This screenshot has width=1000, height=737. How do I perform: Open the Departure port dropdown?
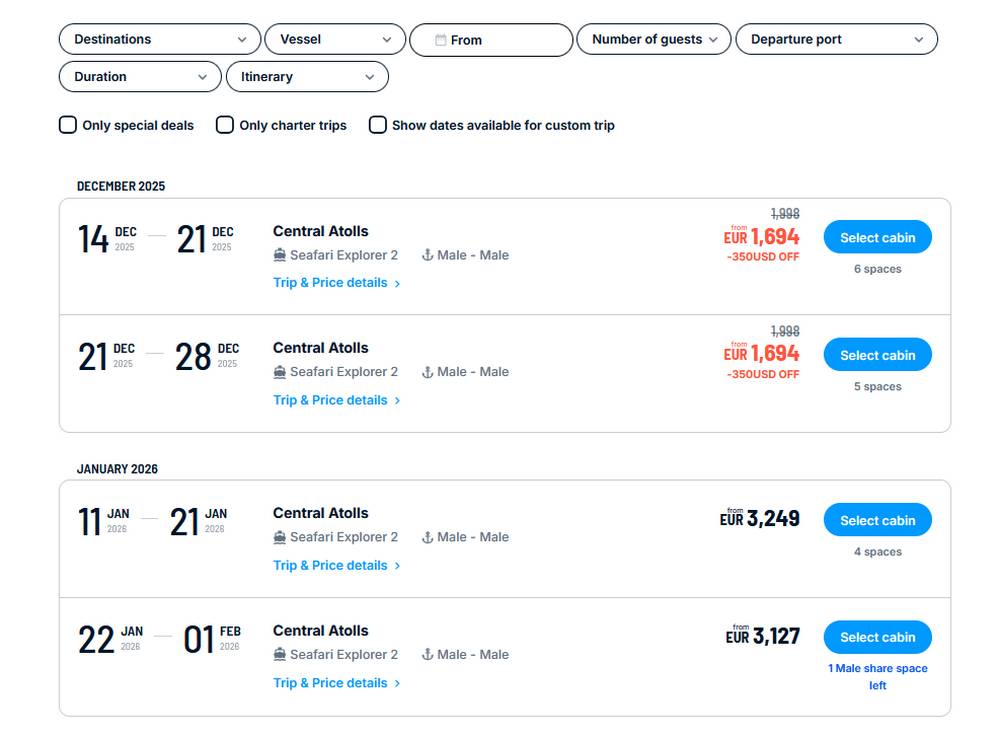[x=836, y=39]
